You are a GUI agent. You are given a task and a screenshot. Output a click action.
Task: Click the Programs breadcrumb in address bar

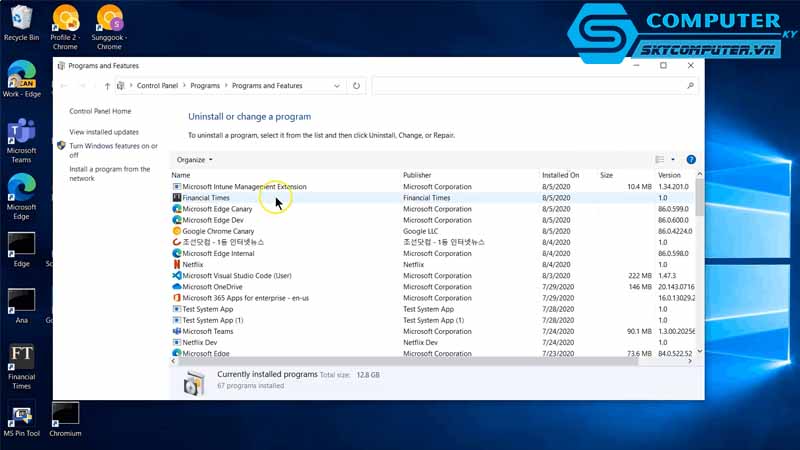point(205,86)
